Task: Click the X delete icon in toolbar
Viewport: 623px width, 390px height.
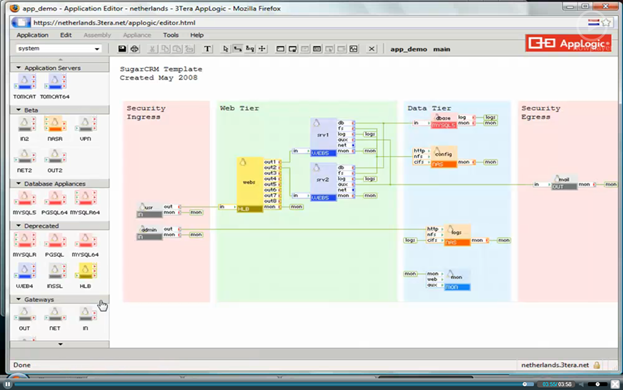Action: 371,49
